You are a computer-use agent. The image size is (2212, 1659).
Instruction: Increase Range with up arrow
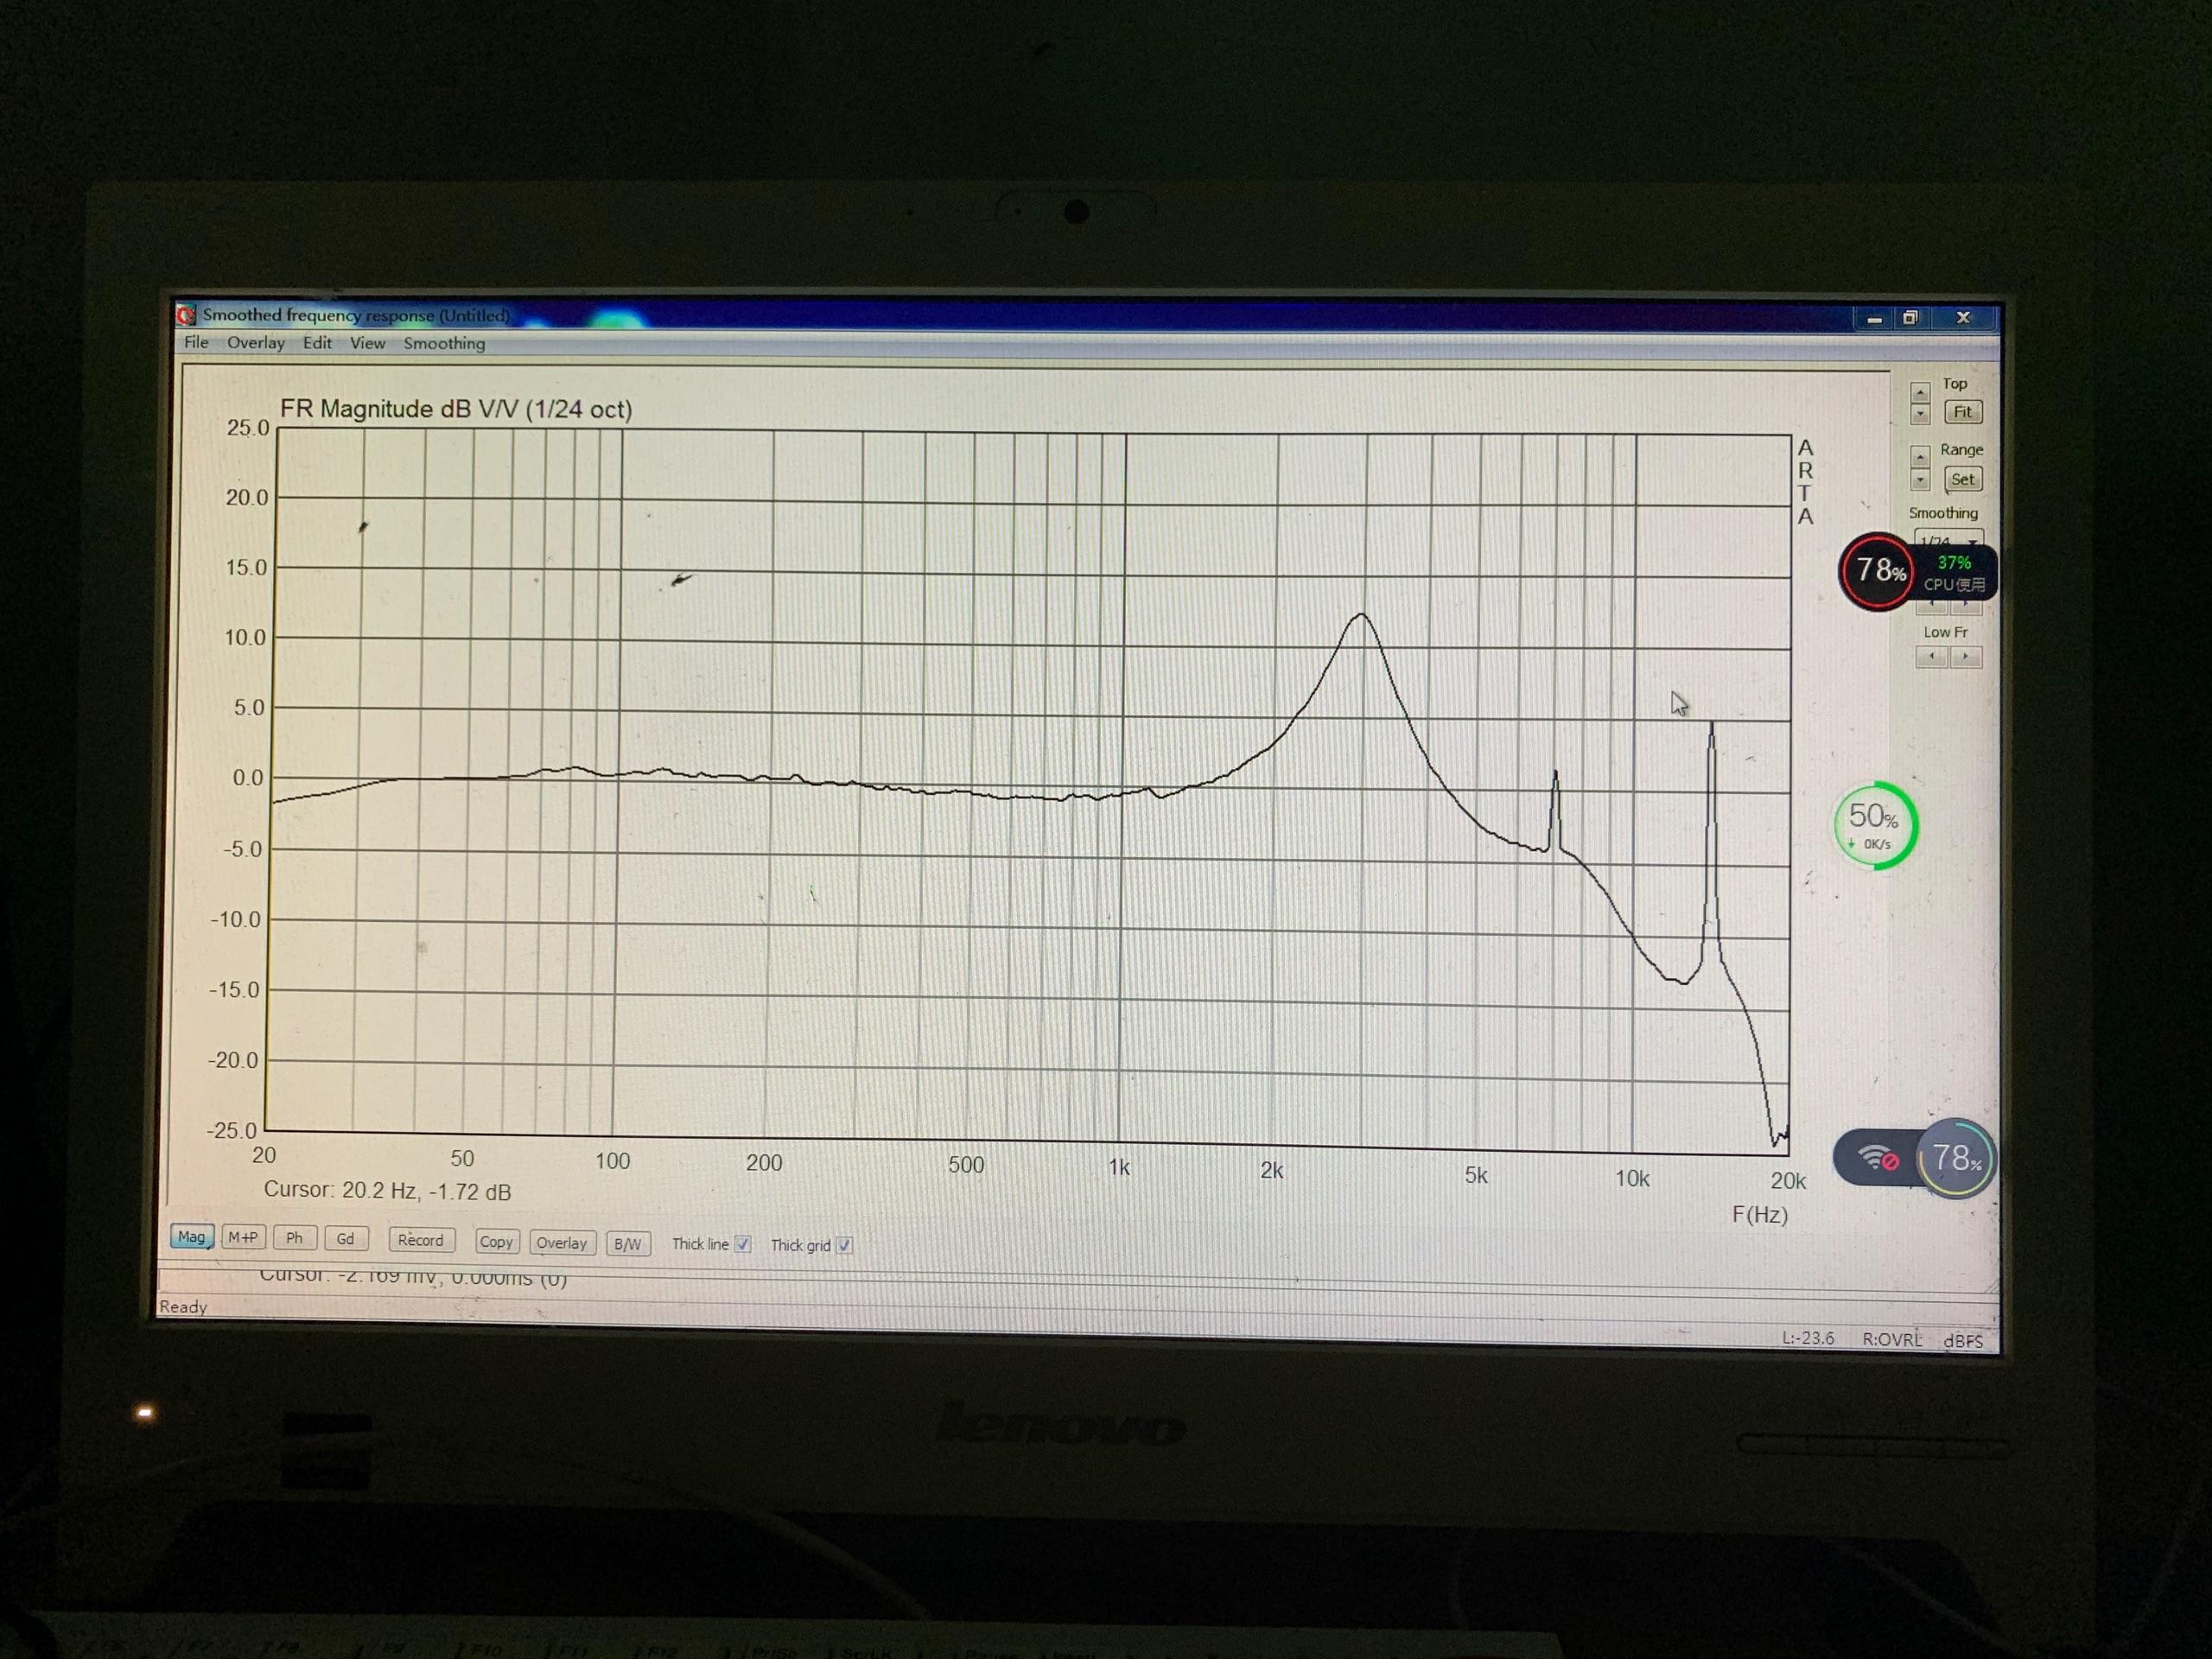coord(1920,457)
